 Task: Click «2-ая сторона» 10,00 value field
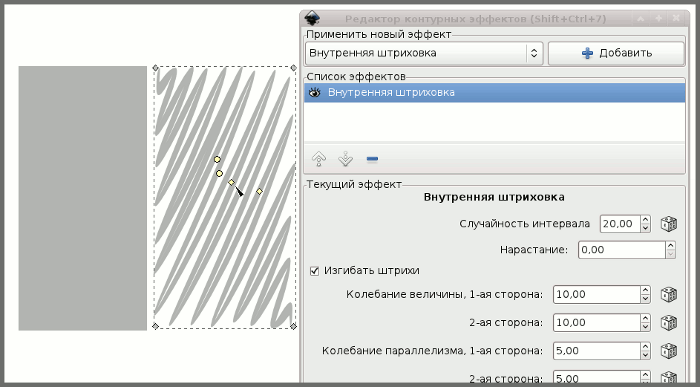coord(596,322)
